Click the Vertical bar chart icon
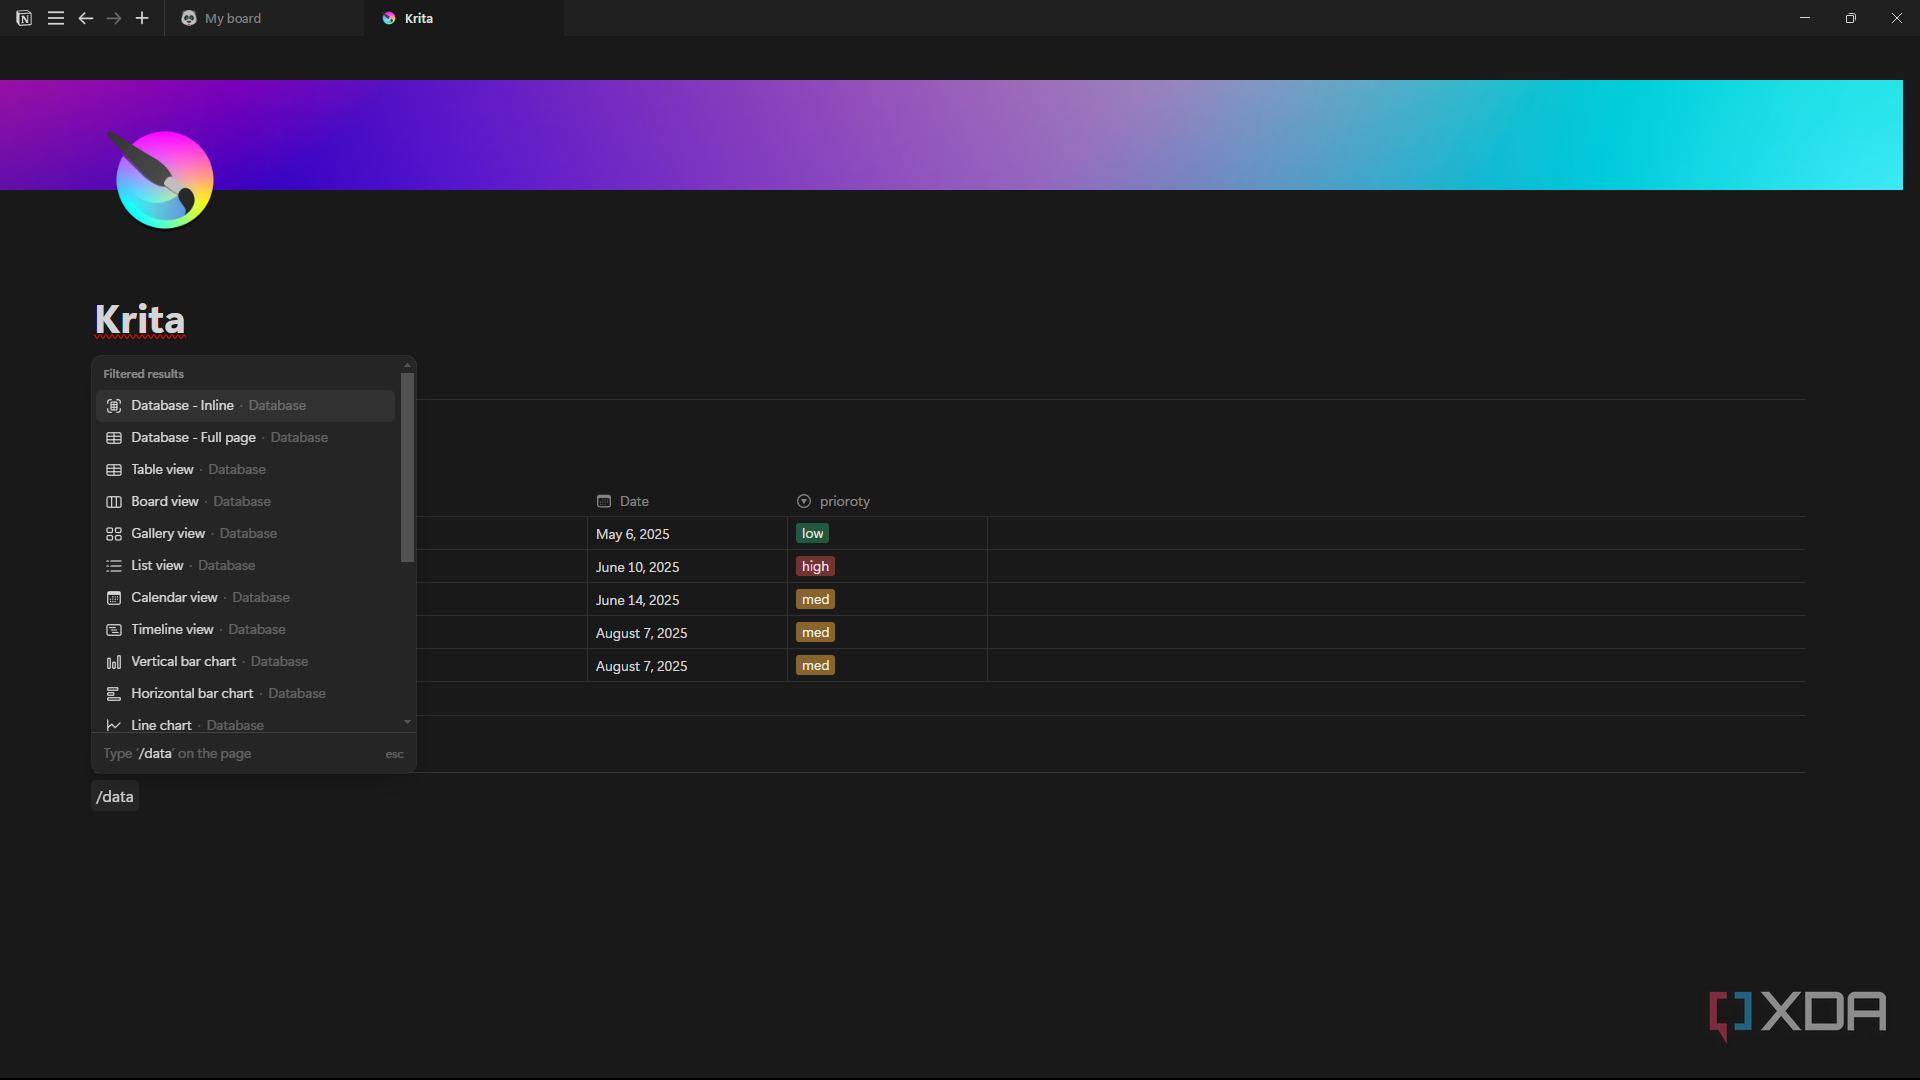This screenshot has width=1920, height=1080. tap(114, 661)
